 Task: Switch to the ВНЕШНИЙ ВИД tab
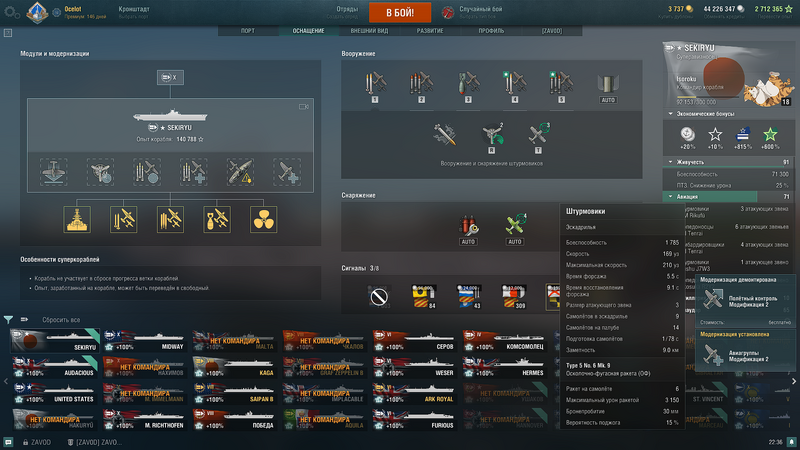pos(369,31)
